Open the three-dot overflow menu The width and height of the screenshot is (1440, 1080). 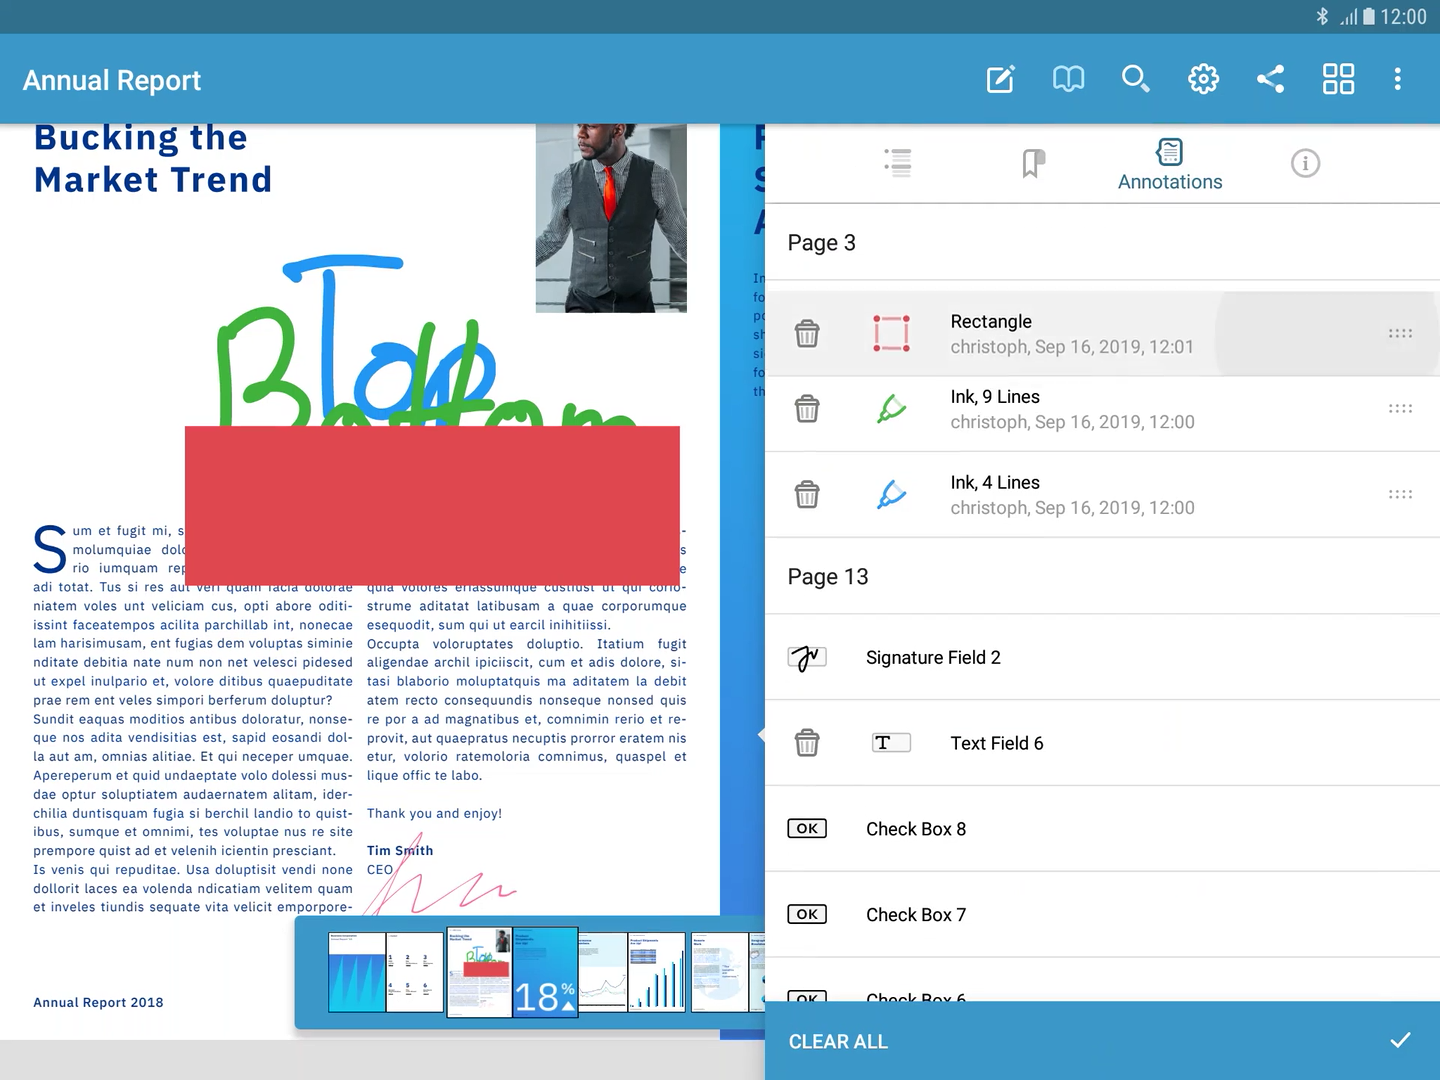tap(1397, 79)
